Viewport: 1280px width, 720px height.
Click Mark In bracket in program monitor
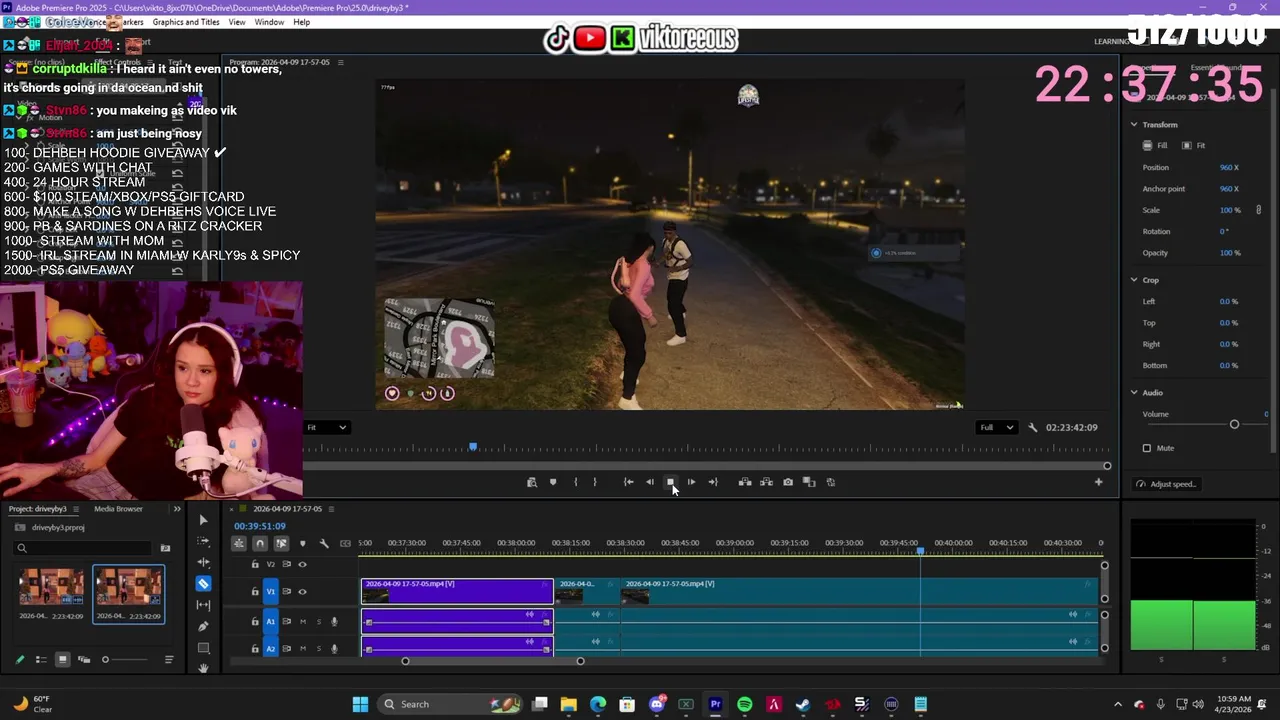575,482
